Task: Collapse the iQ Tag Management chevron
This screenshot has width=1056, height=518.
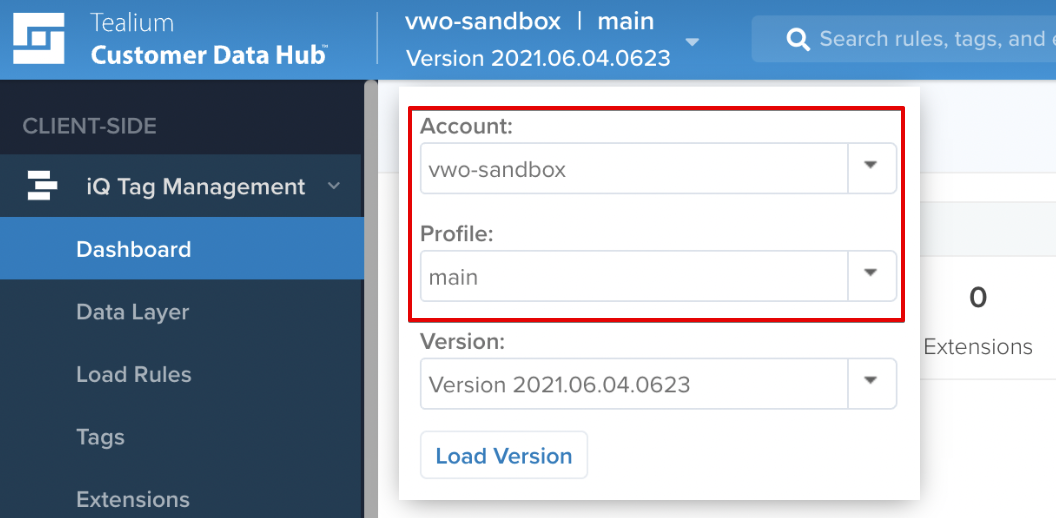Action: [334, 186]
